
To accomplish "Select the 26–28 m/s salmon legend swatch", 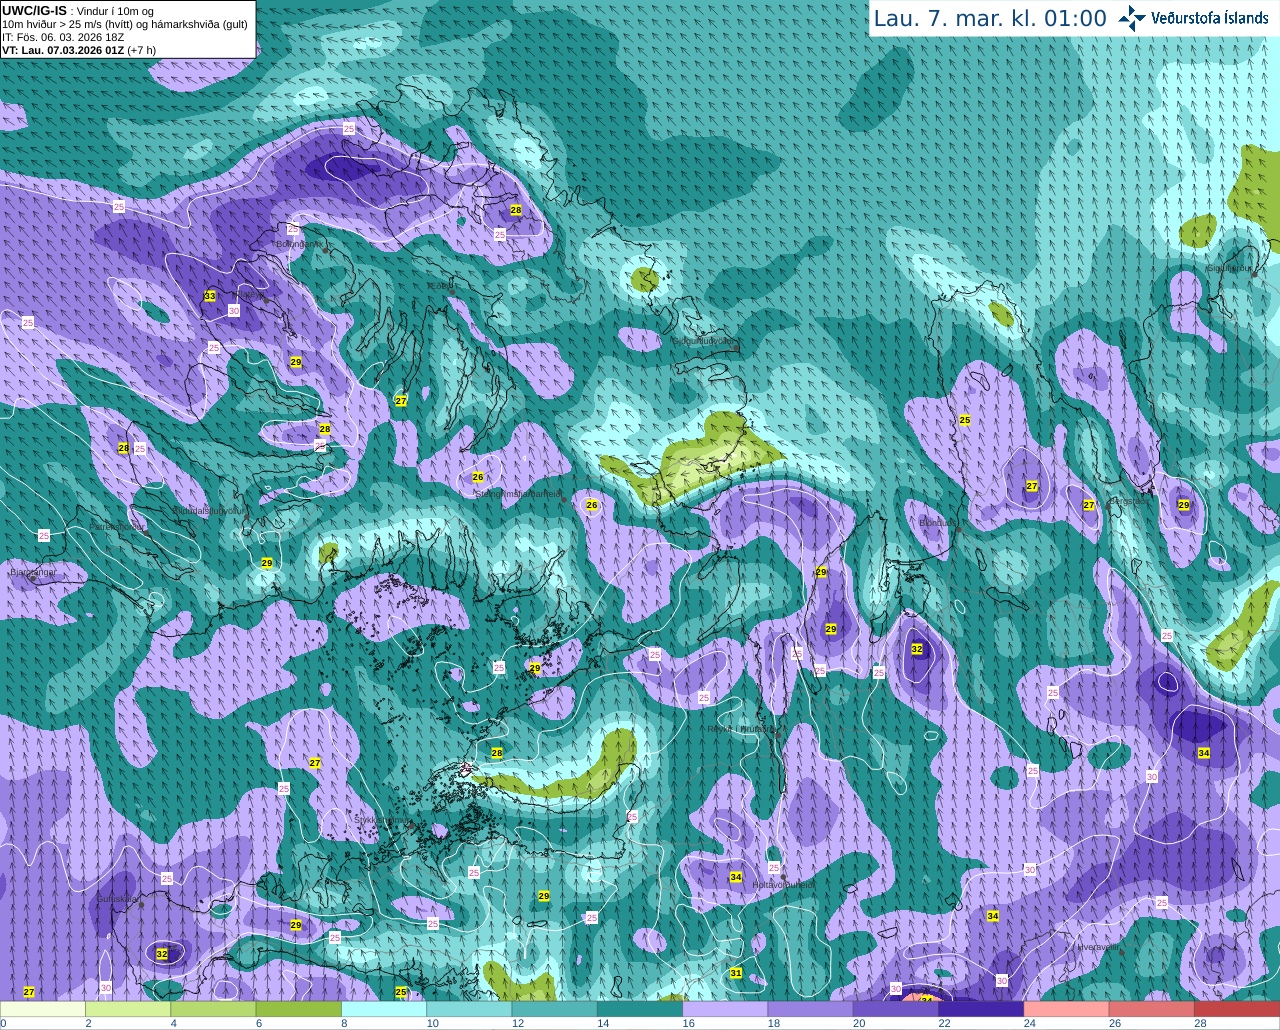I will click(x=1152, y=1009).
